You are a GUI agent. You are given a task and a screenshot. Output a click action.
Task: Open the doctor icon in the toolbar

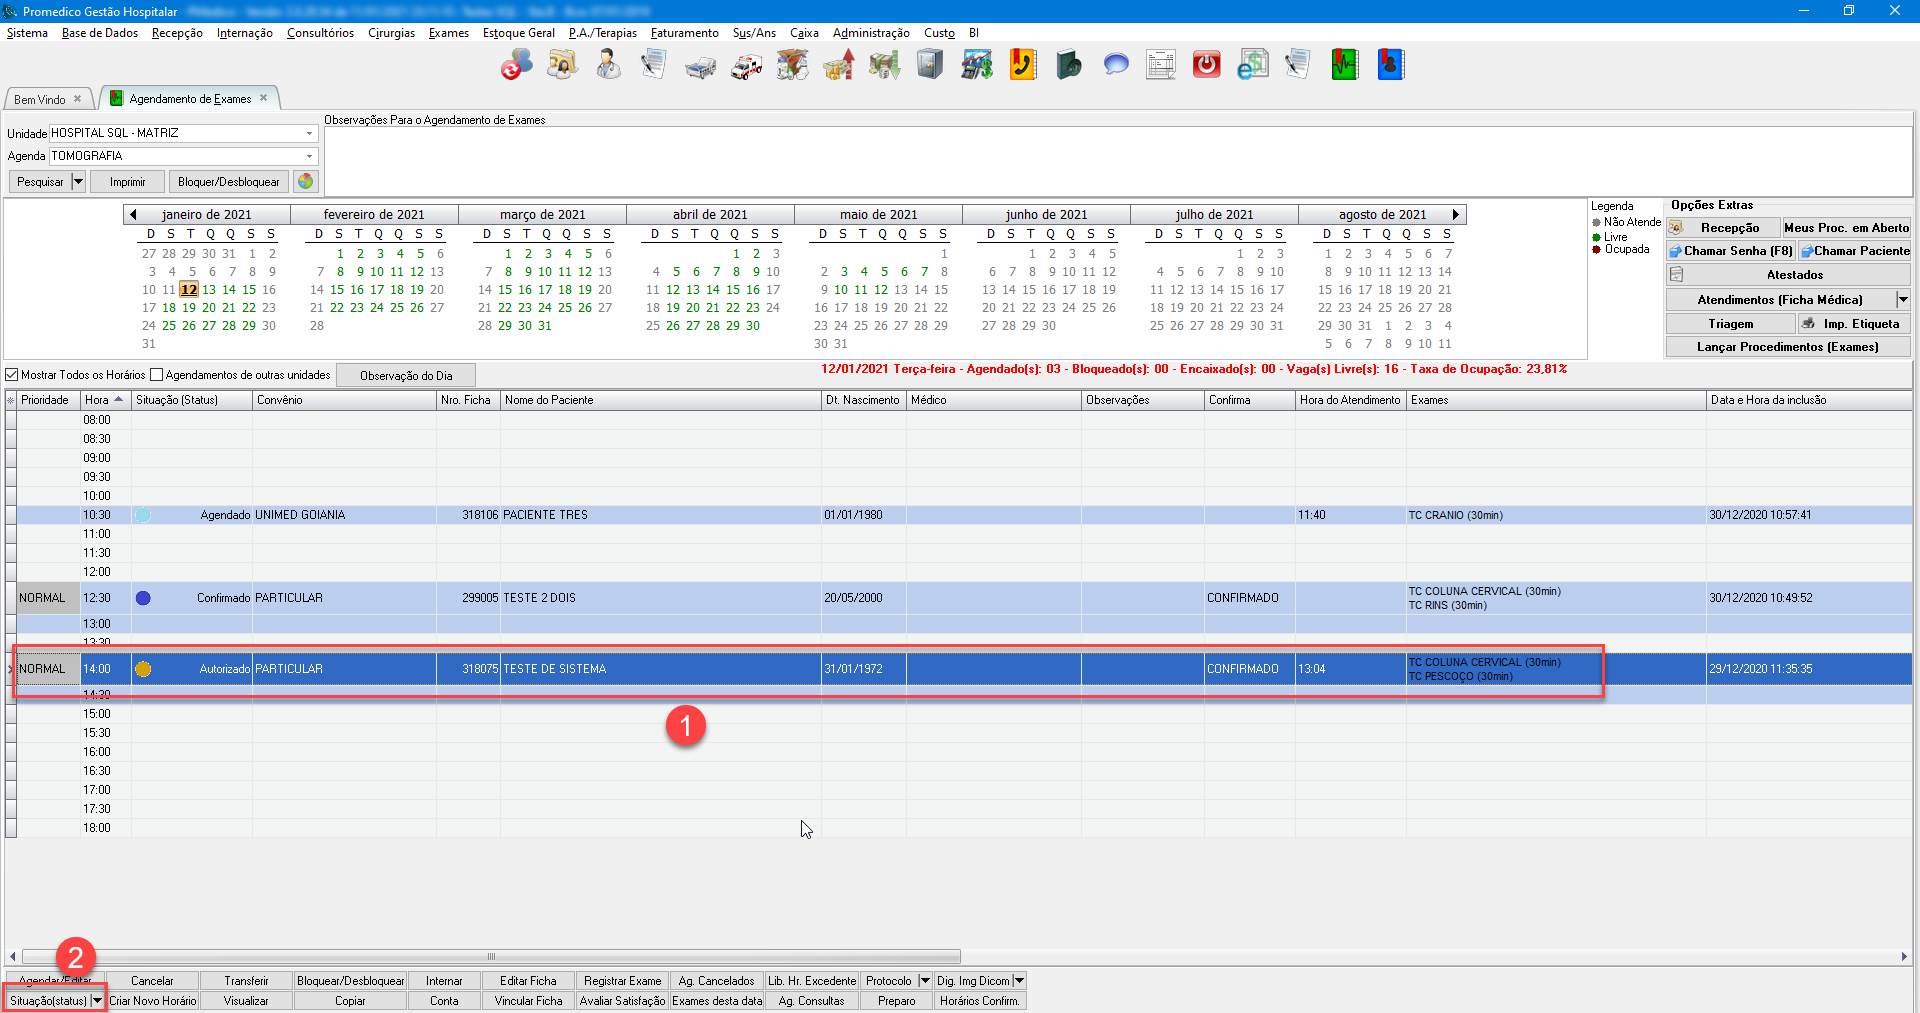point(608,66)
